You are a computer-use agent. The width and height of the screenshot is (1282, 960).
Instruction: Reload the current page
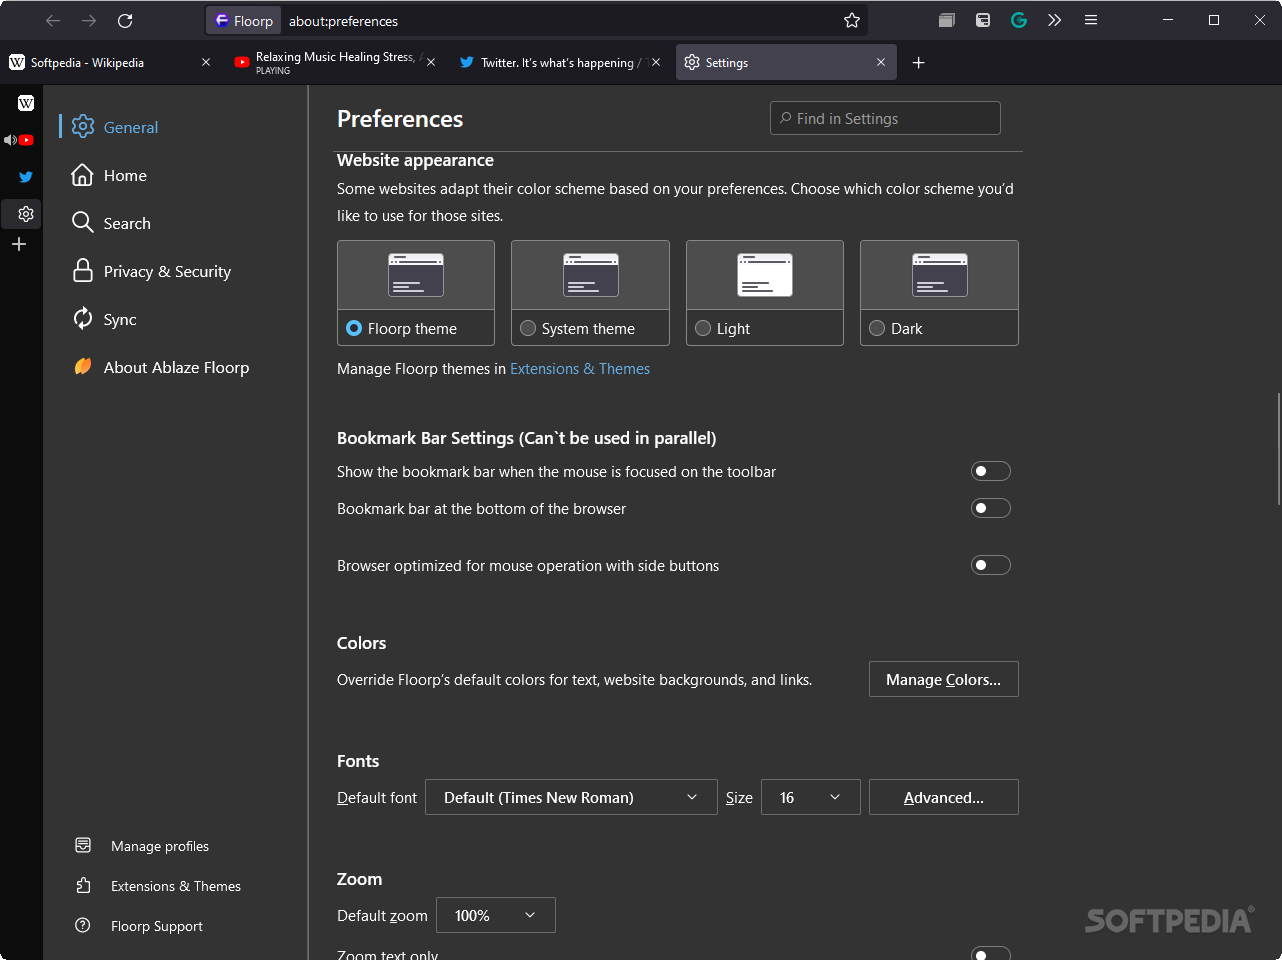pos(125,20)
